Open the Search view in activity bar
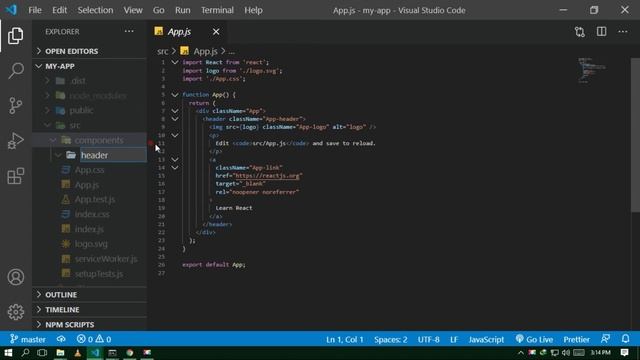The image size is (640, 360). click(16, 71)
